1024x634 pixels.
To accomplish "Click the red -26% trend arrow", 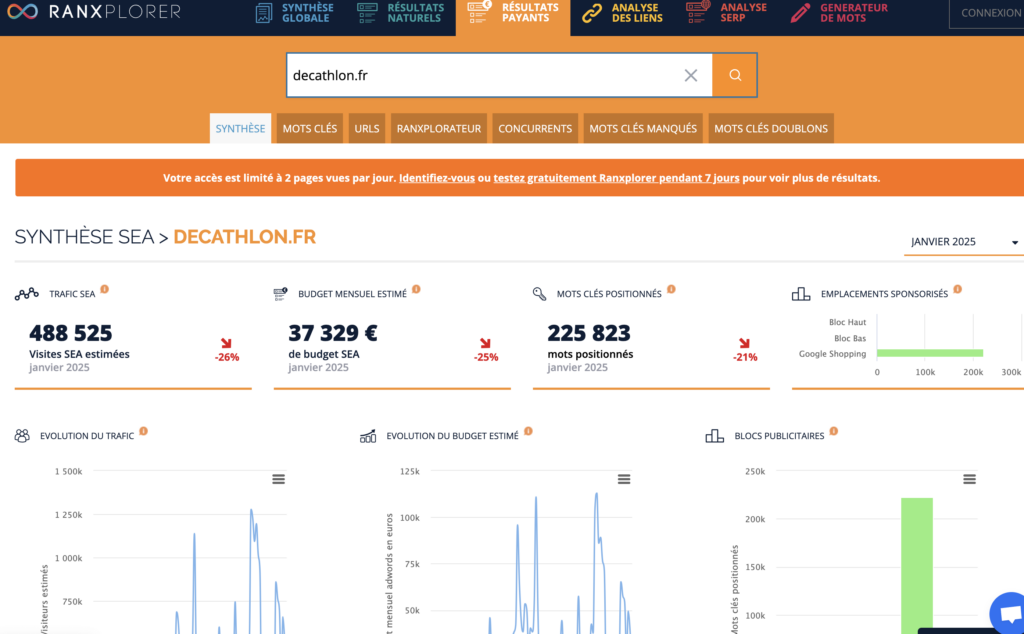I will pos(226,343).
